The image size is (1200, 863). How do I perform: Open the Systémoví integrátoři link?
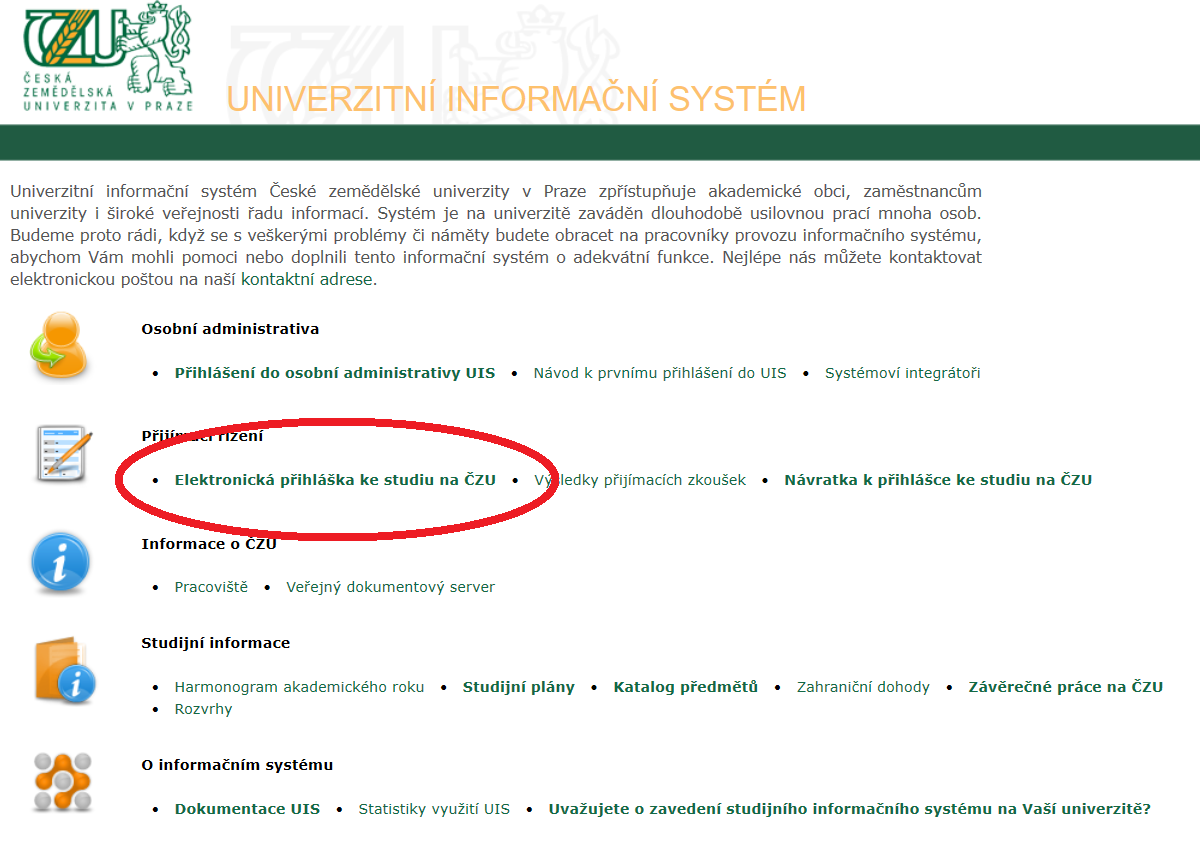pyautogui.click(x=903, y=373)
